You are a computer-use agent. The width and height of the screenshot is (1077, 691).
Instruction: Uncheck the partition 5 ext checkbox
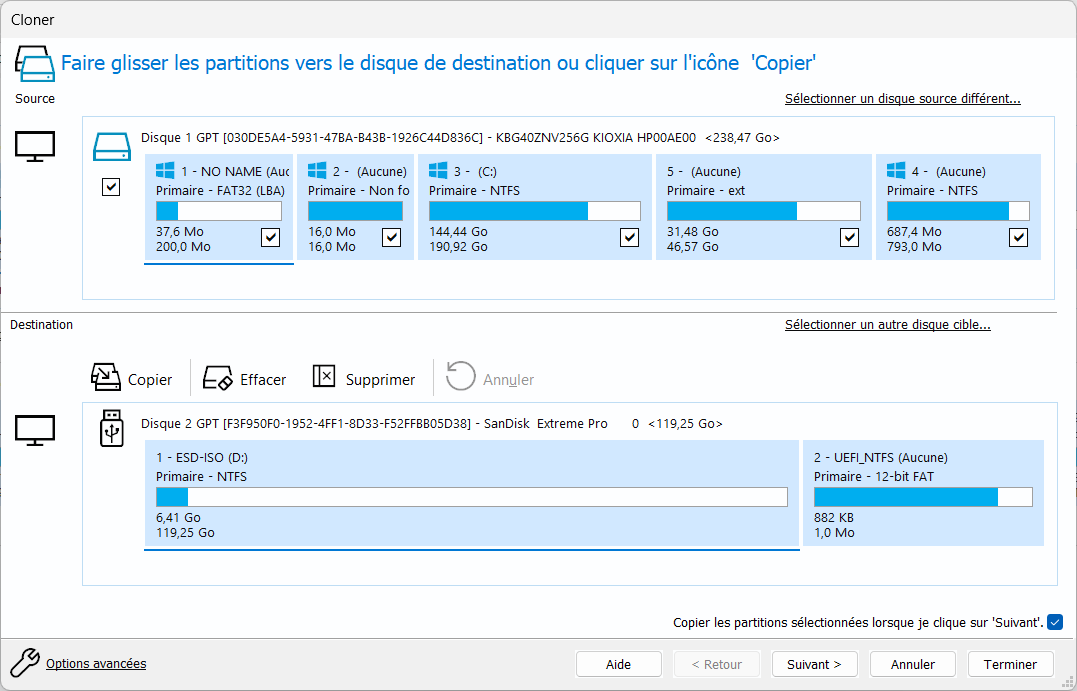pos(850,238)
